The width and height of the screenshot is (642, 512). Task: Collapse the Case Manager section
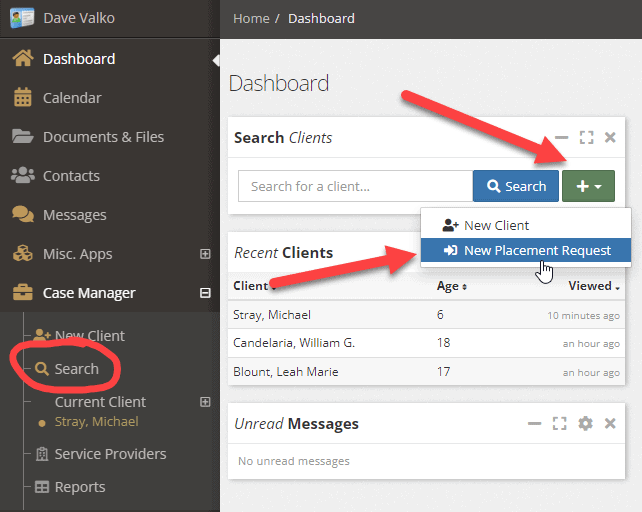pos(205,293)
